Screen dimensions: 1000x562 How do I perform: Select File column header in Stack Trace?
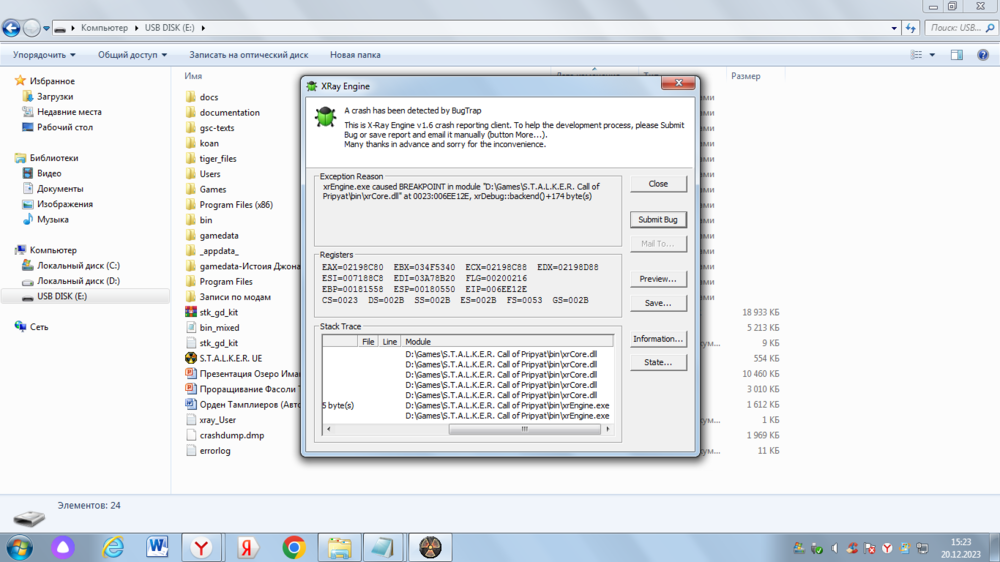point(368,342)
